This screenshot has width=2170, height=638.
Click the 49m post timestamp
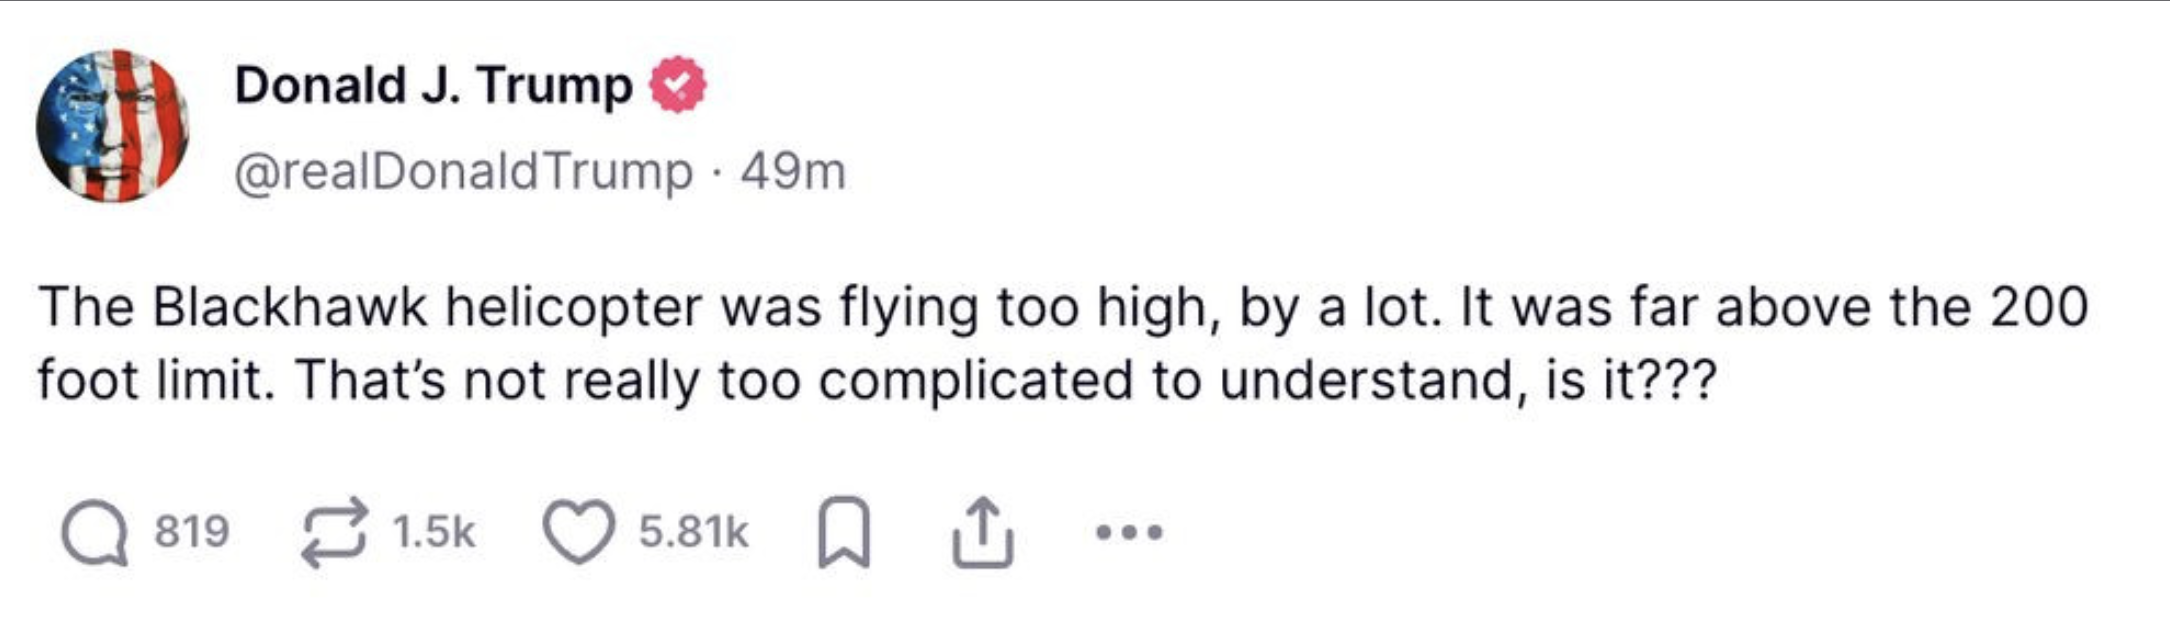(793, 171)
